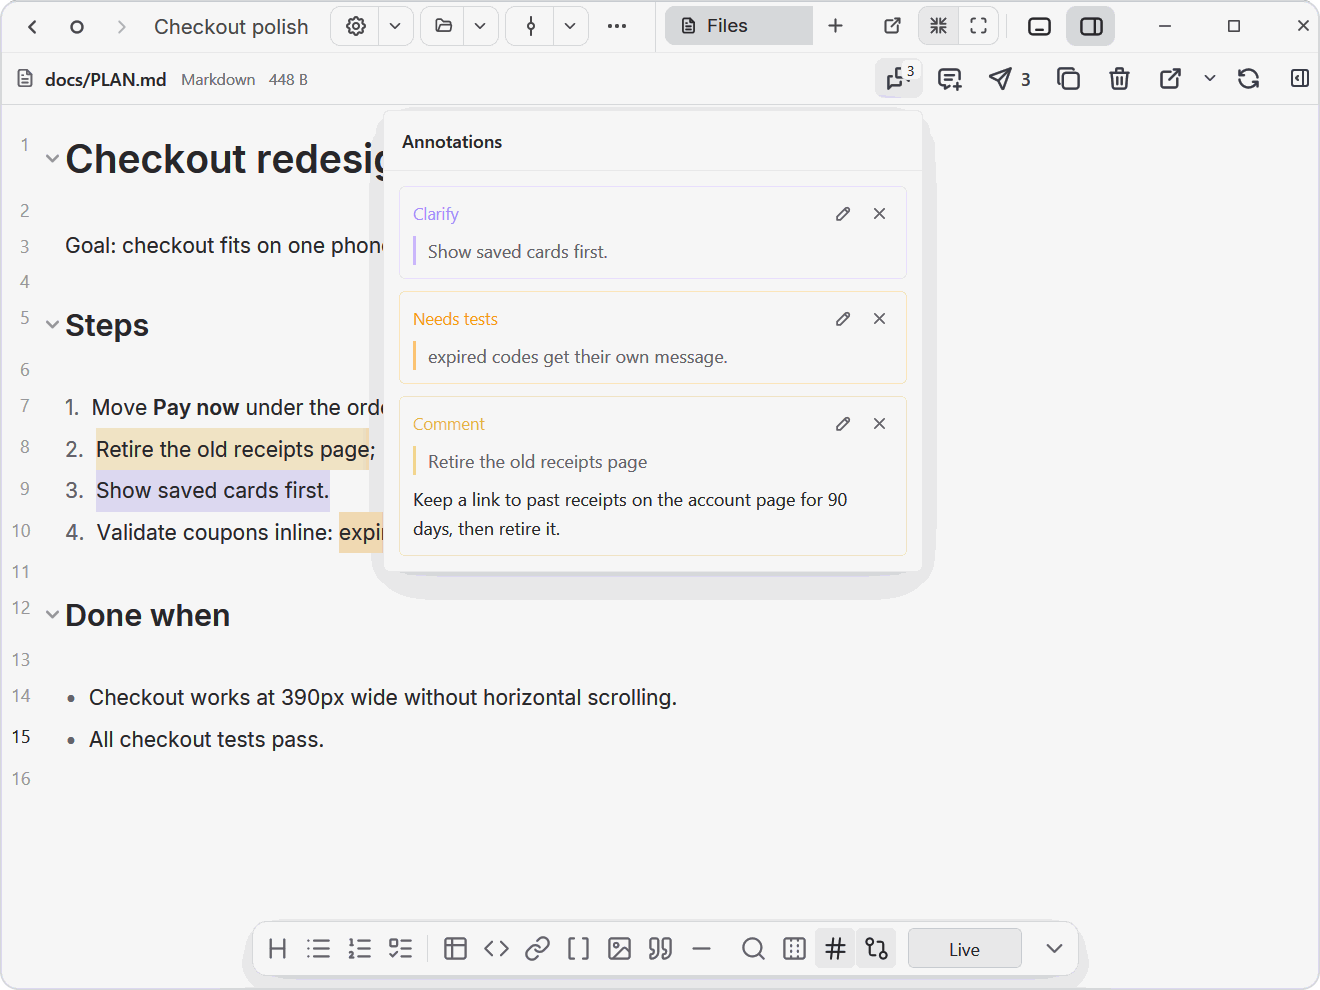Add a new comment annotation
Viewport: 1320px width, 990px height.
tap(950, 79)
